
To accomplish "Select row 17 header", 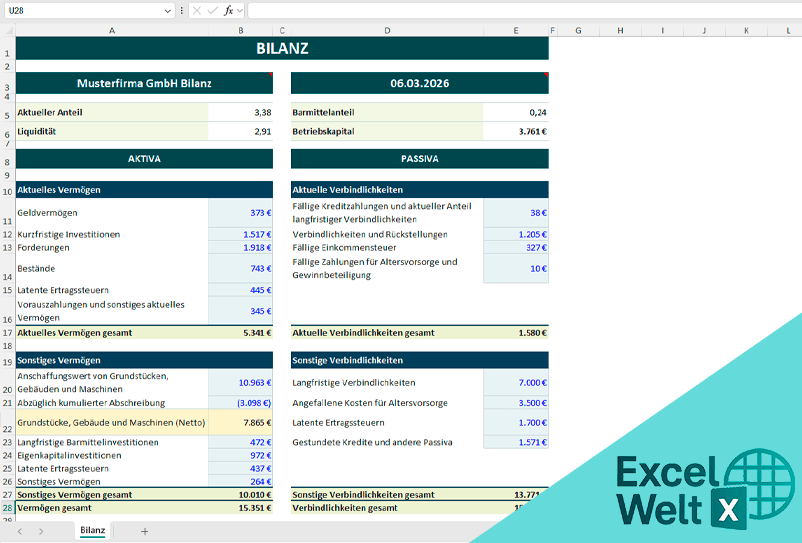I will coord(7,333).
